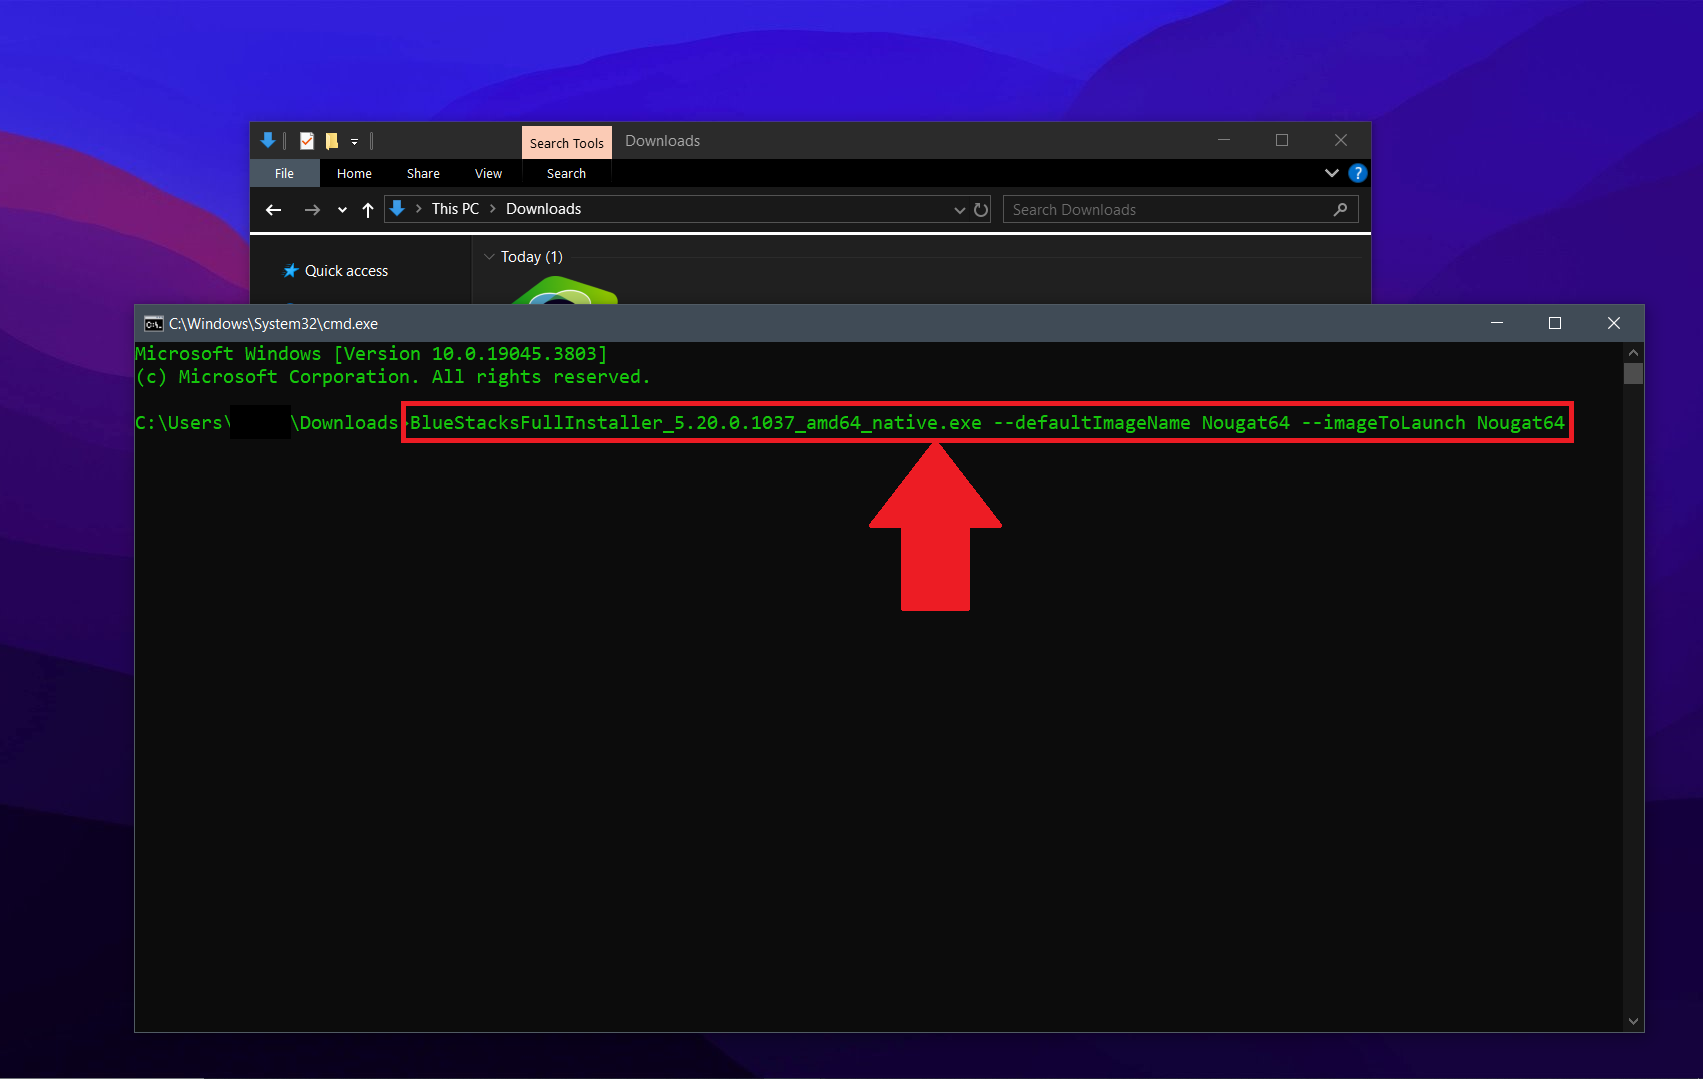Go up one folder level with the up arrow

tap(367, 209)
